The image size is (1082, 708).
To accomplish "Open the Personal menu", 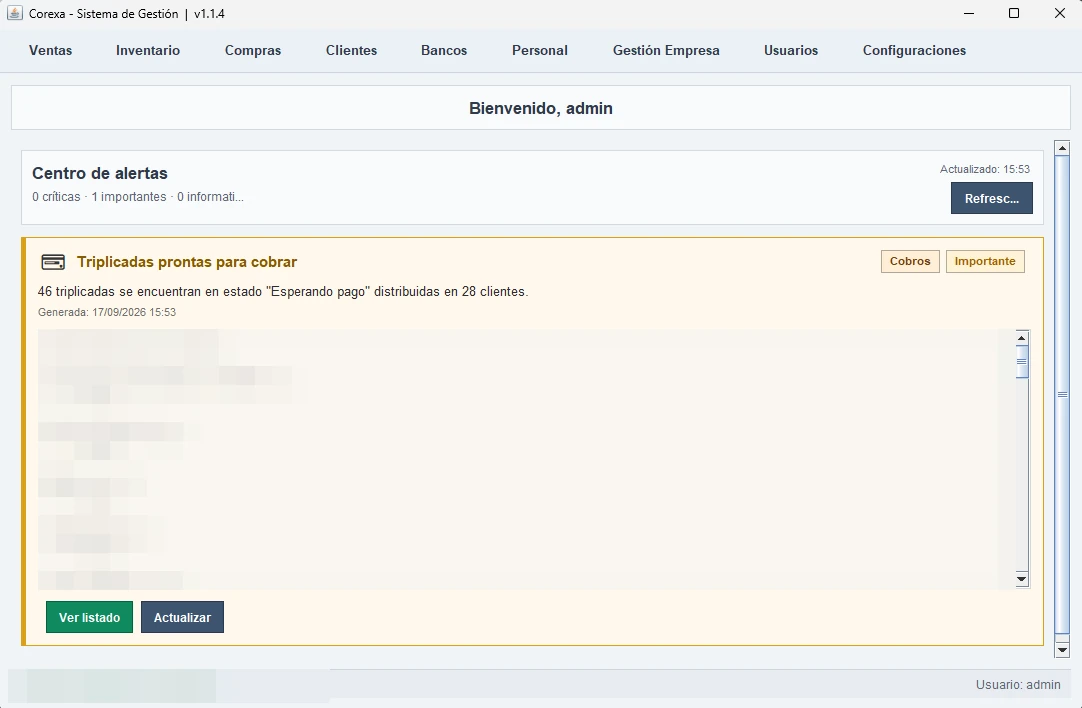I will click(x=540, y=50).
